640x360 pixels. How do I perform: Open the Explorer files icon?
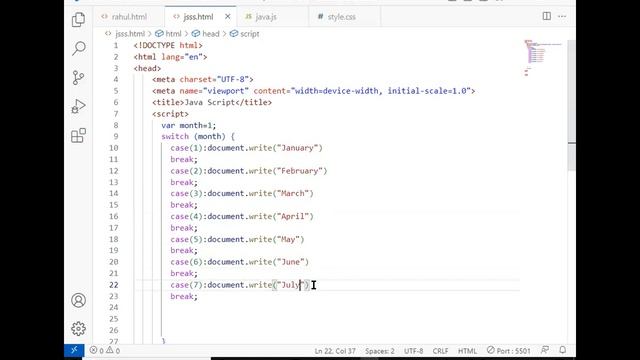point(78,20)
